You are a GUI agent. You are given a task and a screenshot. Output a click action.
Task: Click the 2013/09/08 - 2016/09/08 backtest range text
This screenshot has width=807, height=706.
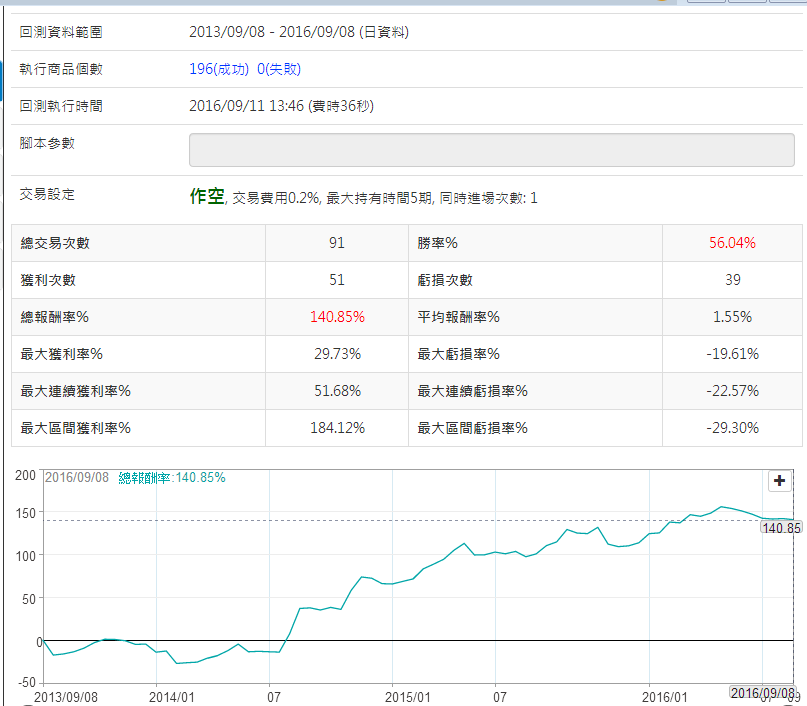point(298,32)
